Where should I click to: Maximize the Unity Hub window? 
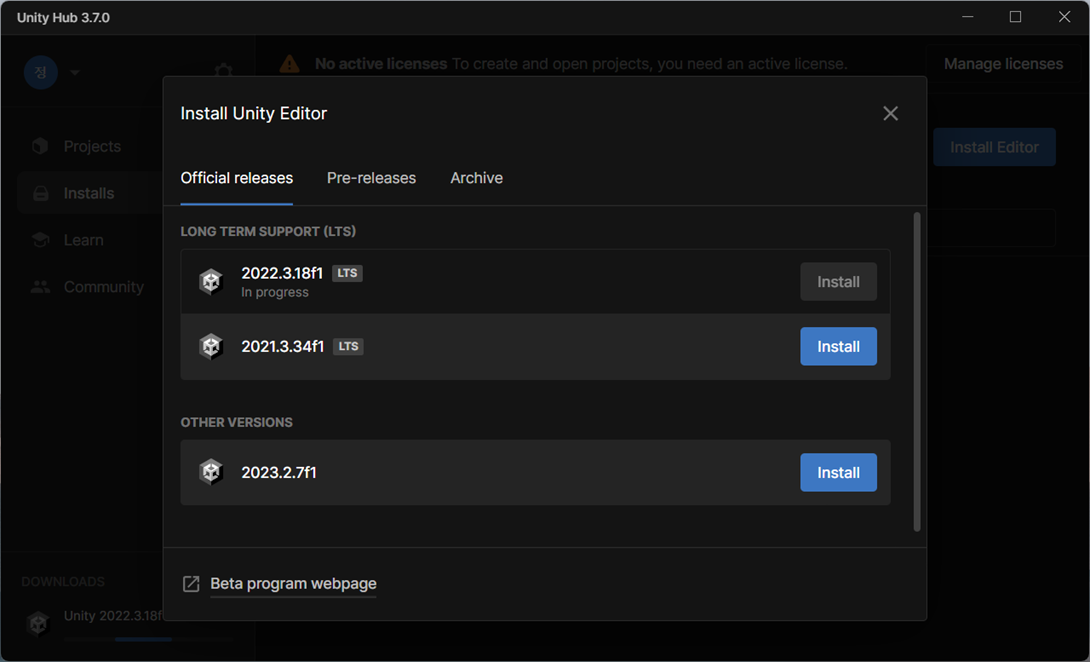(1016, 17)
